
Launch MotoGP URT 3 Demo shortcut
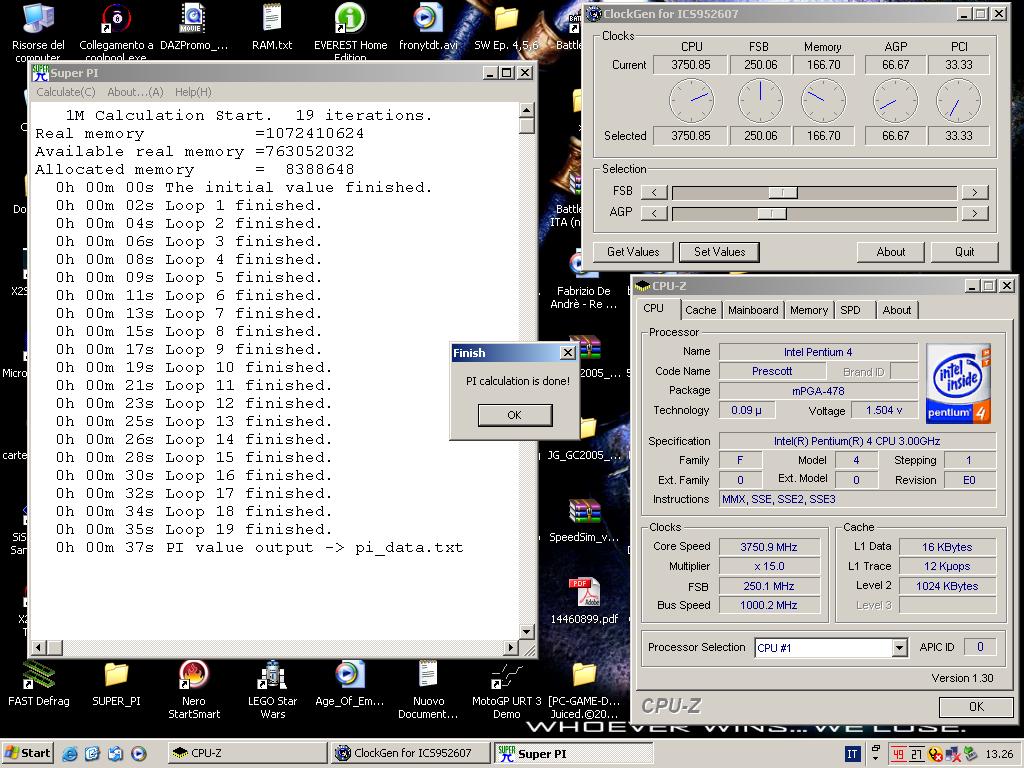[x=506, y=676]
